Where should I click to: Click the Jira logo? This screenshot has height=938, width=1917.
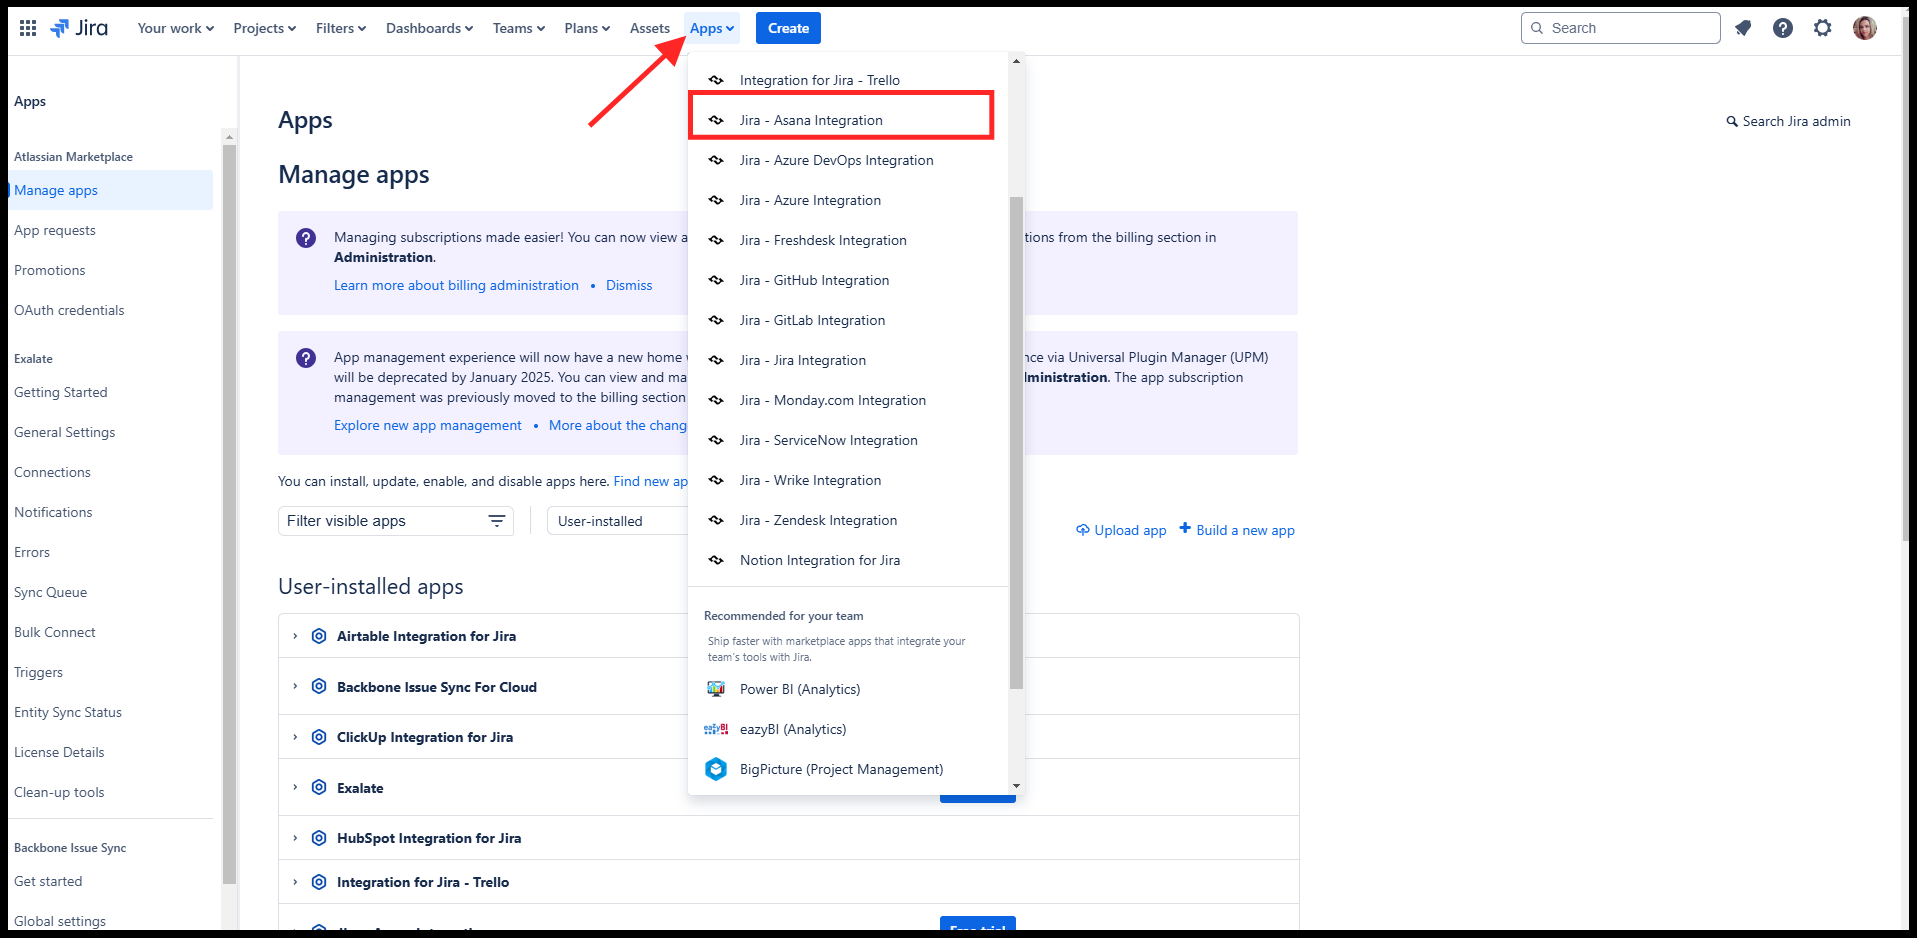click(x=79, y=28)
